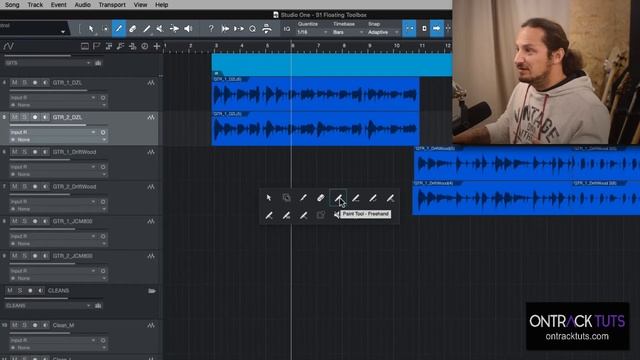Select the light blue folder event at the top
This screenshot has height=360, width=640.
331,65
